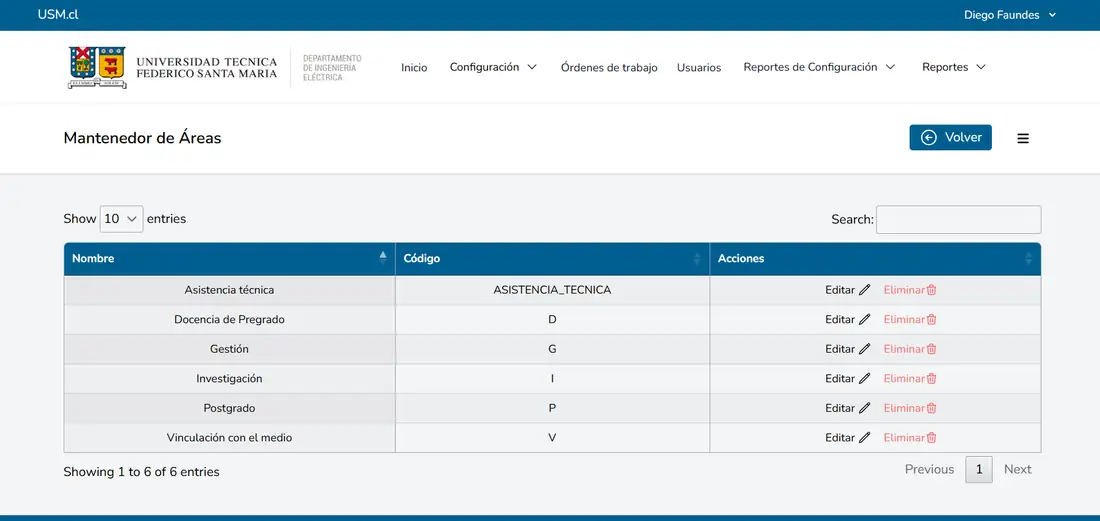Click the Docencia de Pregrado name cell
Viewport: 1100px width, 521px height.
point(229,319)
